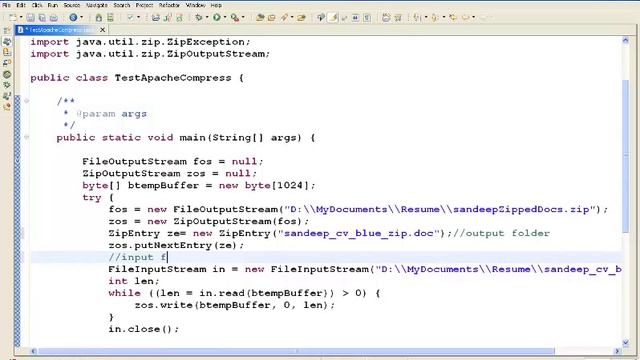Toggle the Mark Occurrences highlighter button
This screenshot has height=360, width=640.
click(x=333, y=18)
